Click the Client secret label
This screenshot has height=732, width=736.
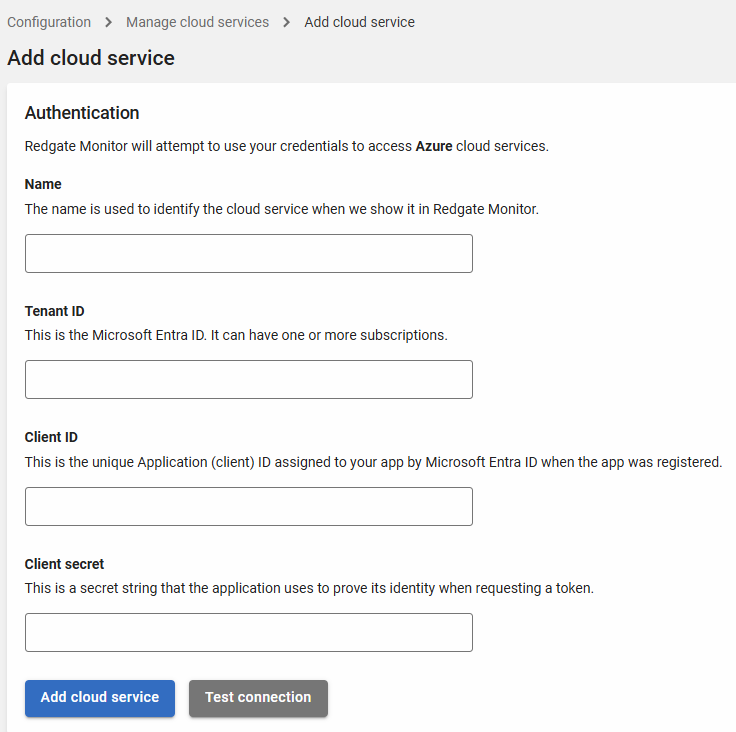[64, 564]
